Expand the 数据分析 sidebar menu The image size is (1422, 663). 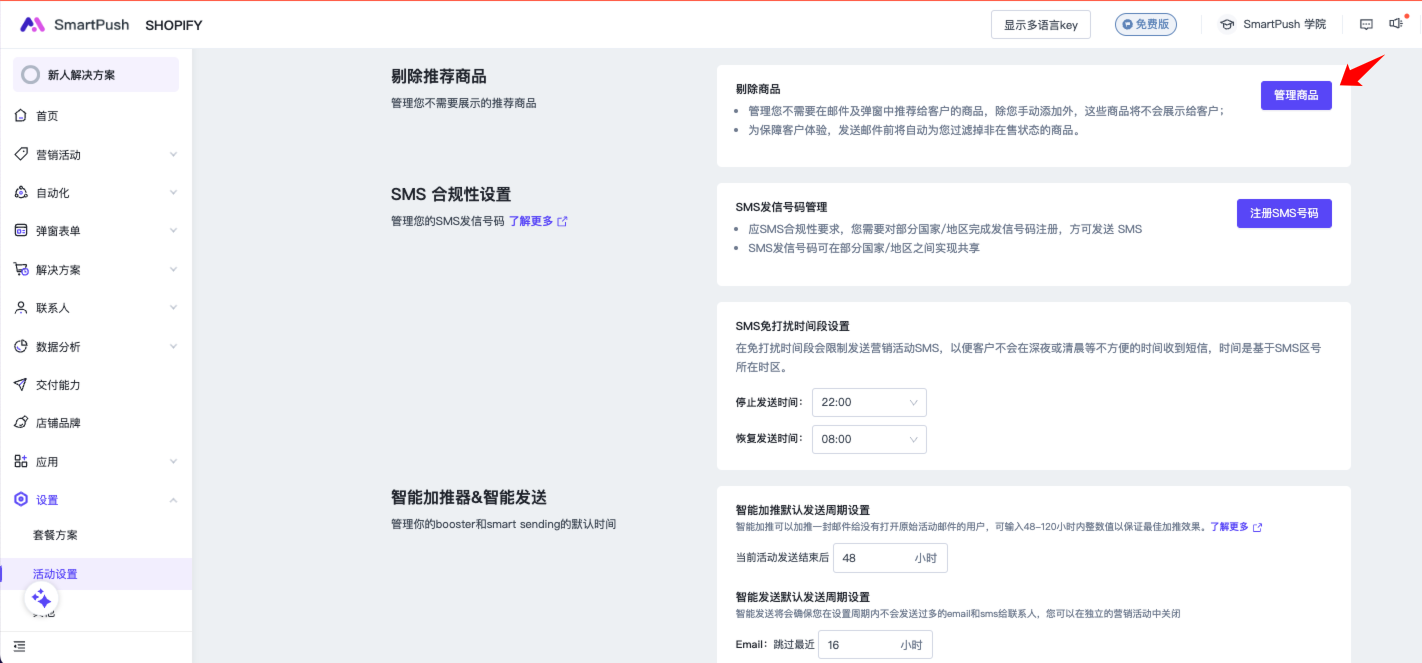[x=96, y=347]
